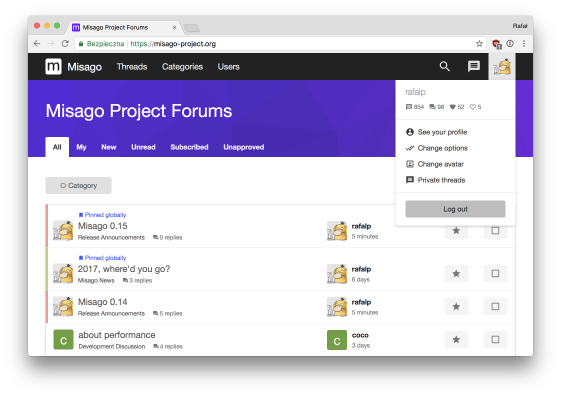
Task: Star the about performance thread
Action: pyautogui.click(x=456, y=339)
